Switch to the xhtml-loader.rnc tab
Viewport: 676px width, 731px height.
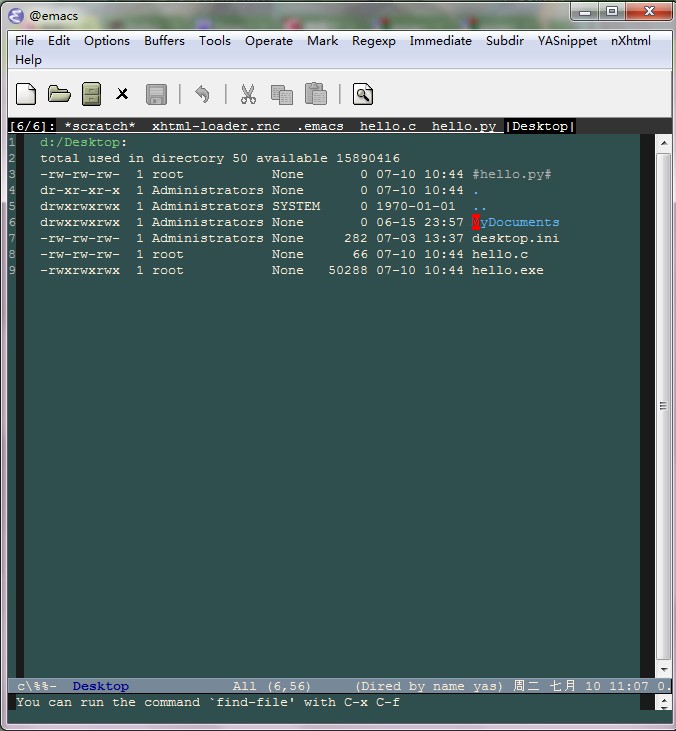tap(216, 126)
